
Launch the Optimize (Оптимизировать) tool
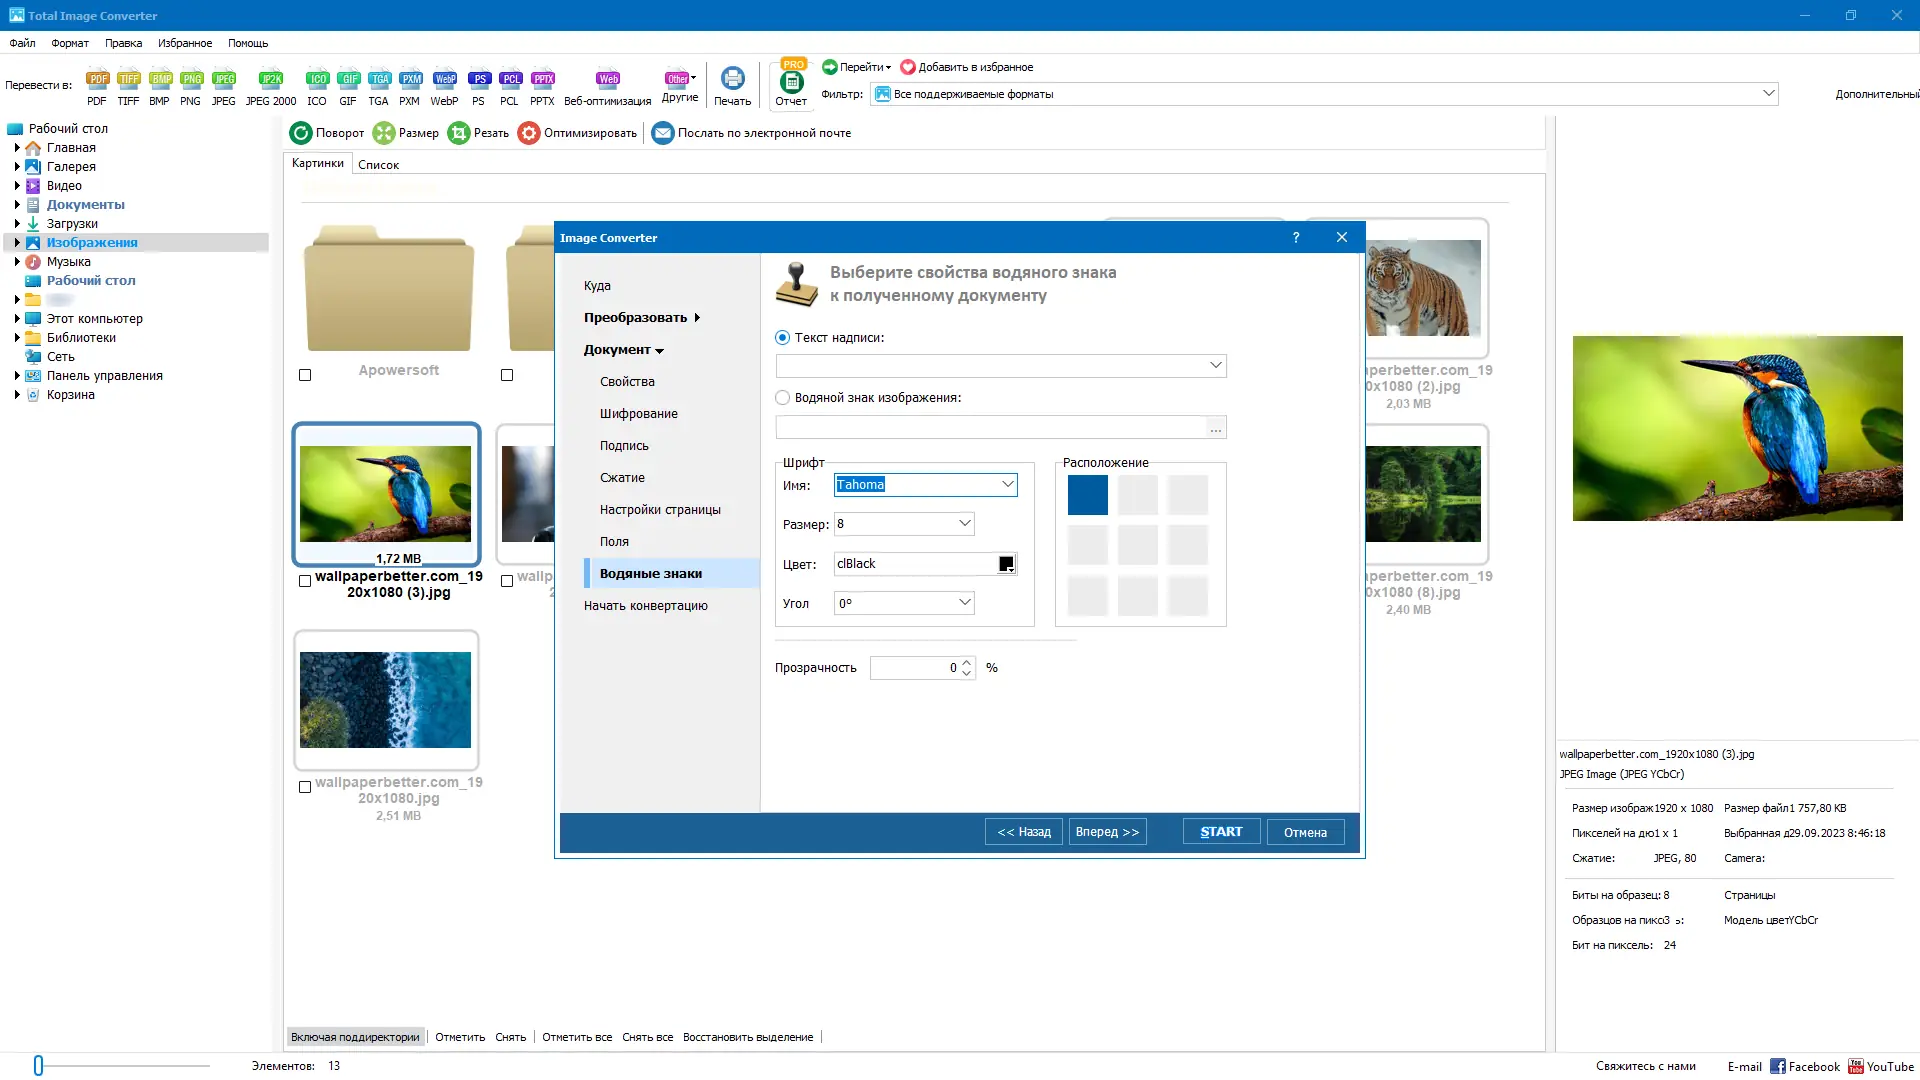(578, 132)
